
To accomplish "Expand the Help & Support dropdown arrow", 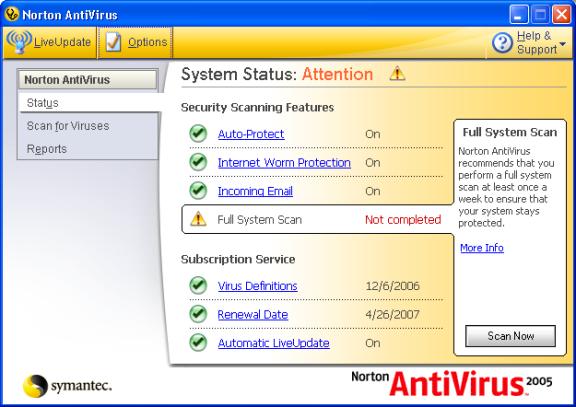I will point(562,44).
